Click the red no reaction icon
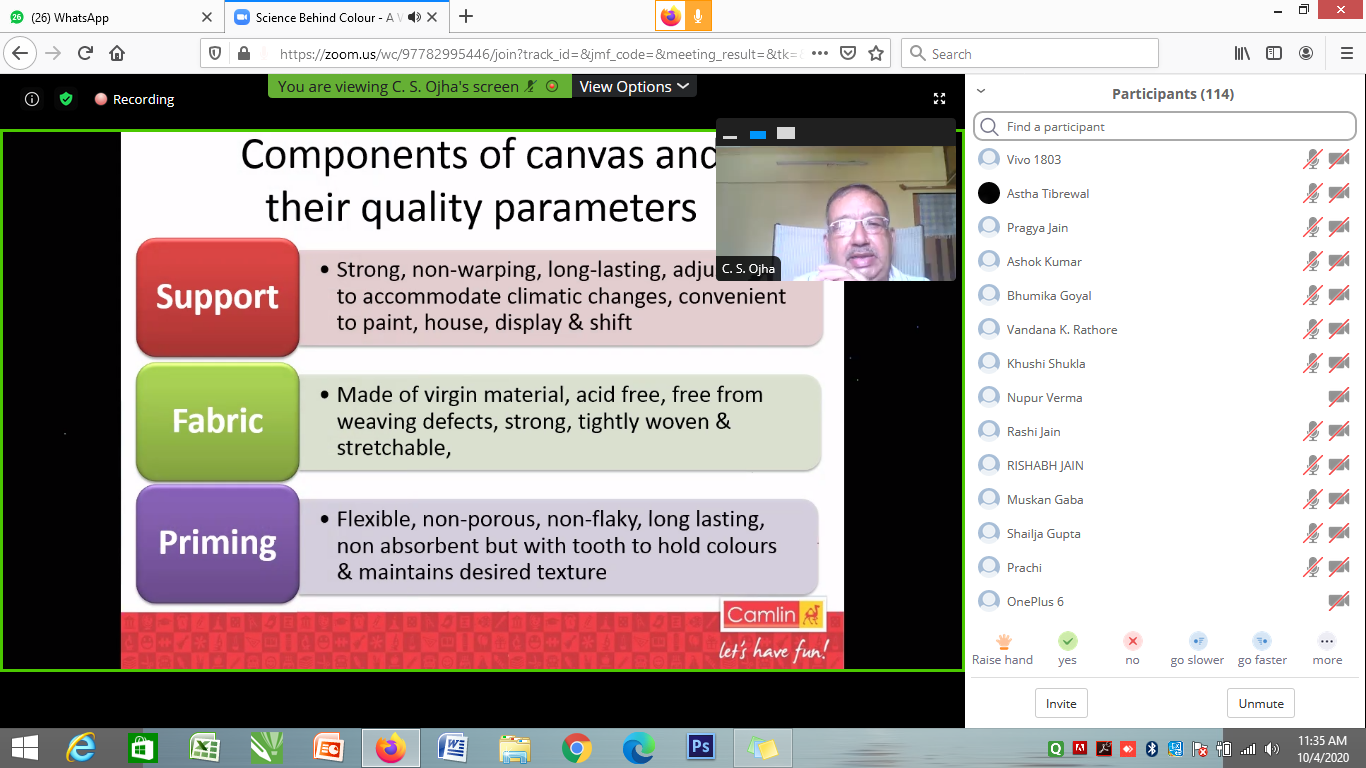The width and height of the screenshot is (1366, 768). tap(1132, 642)
